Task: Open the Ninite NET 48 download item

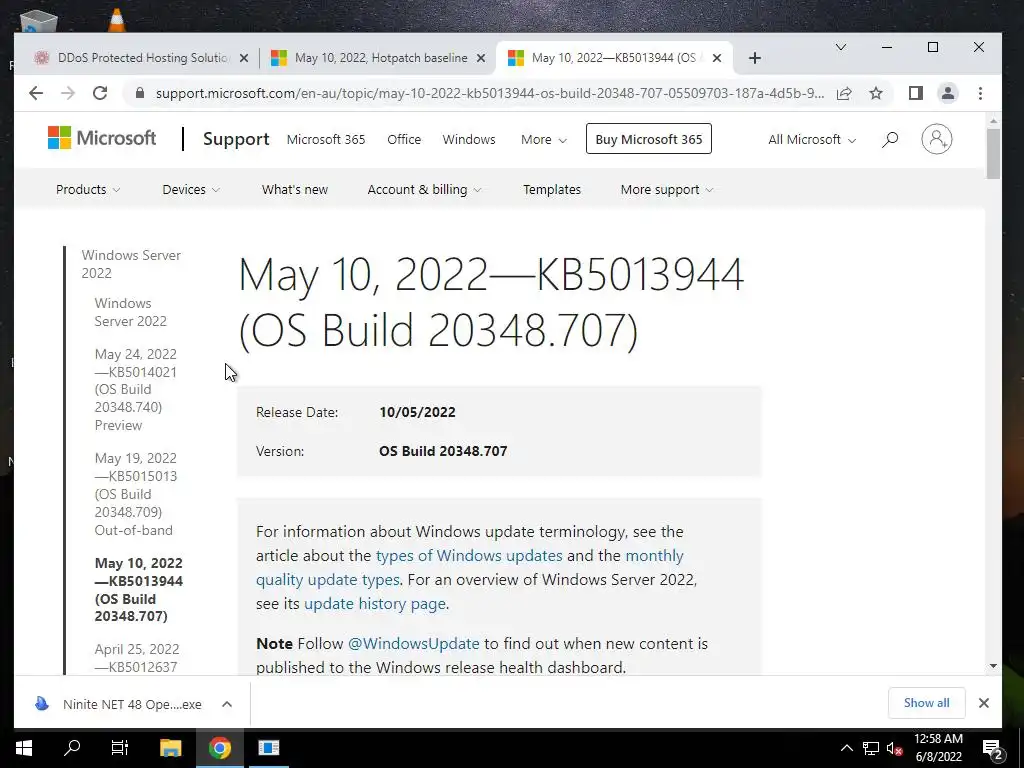Action: point(121,704)
